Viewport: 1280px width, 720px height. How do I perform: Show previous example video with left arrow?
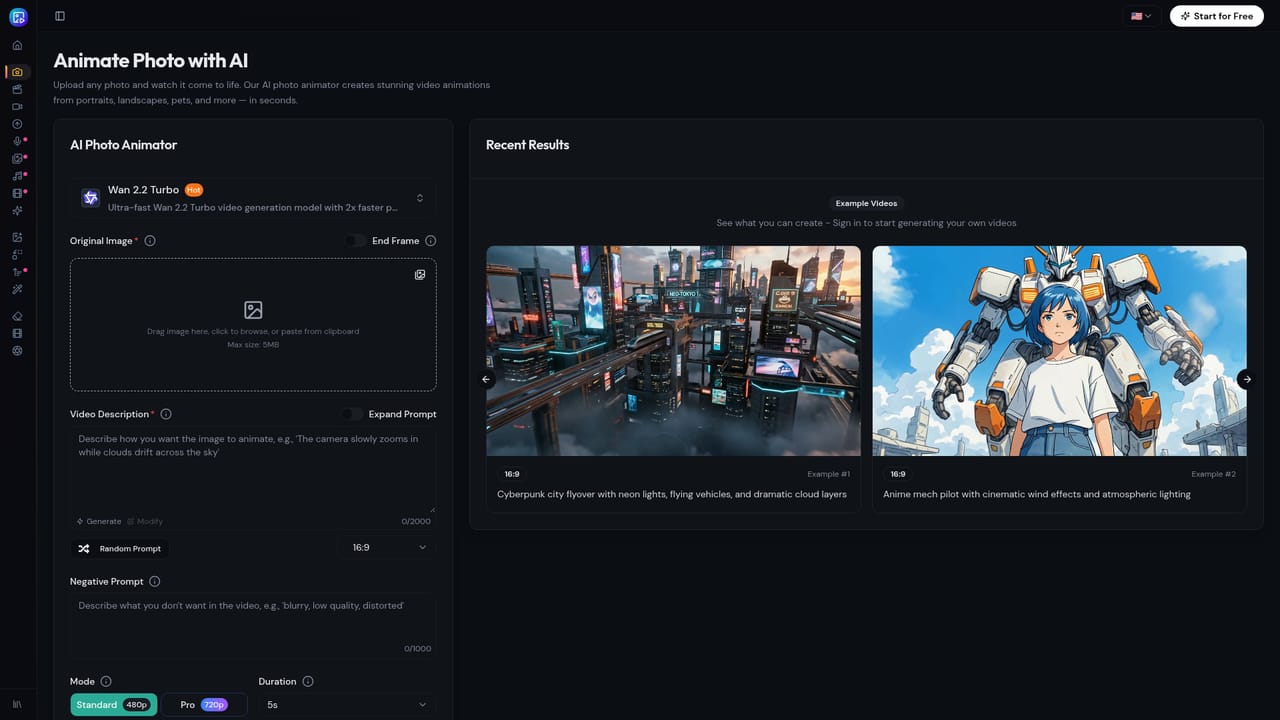[487, 379]
